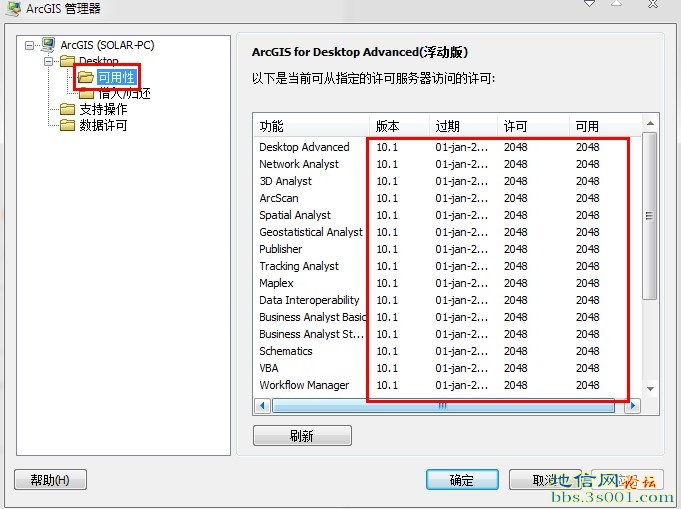Select the Publisher row
Viewport: 681px width, 509px height.
[x=447, y=249]
